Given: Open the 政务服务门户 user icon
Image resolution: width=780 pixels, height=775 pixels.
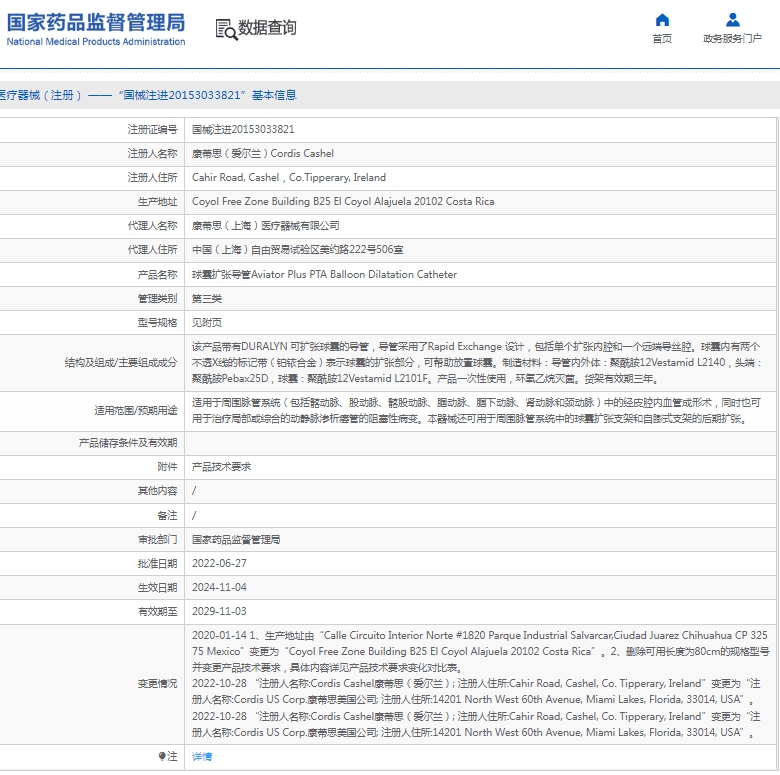Looking at the screenshot, I should point(732,20).
